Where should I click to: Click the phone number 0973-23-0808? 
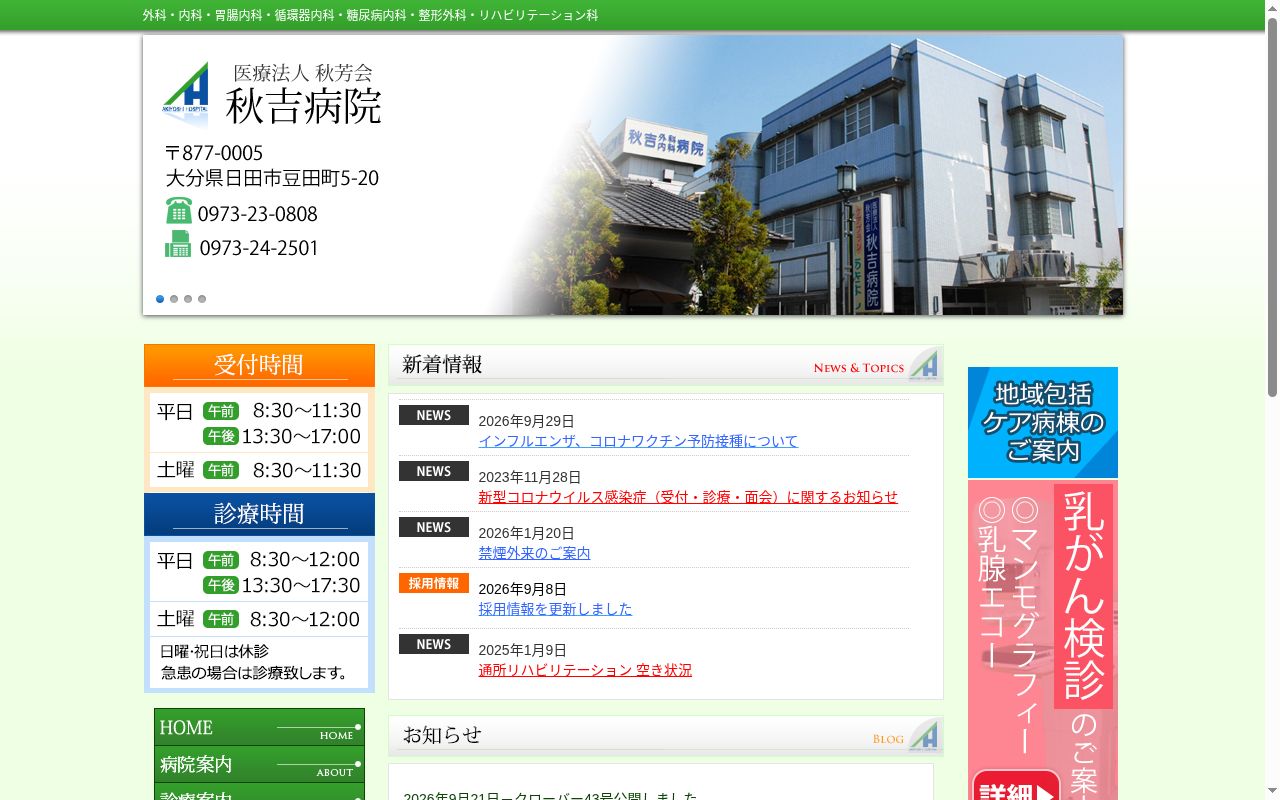258,214
